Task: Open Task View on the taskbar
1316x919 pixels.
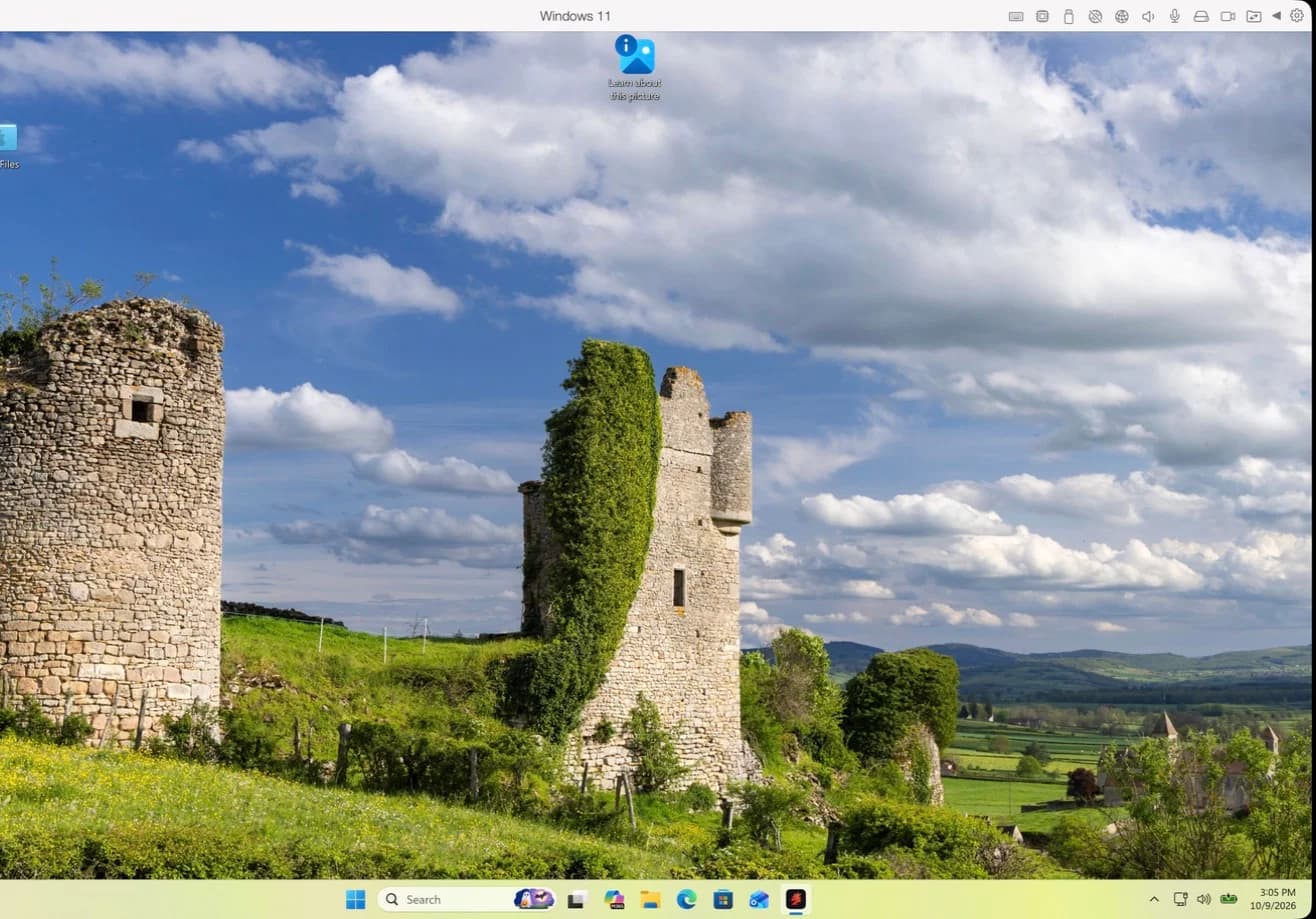Action: coord(577,899)
